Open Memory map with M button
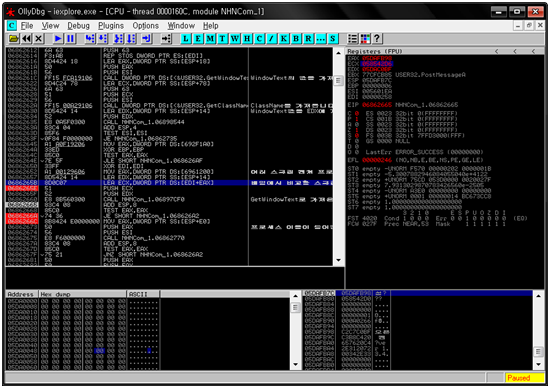The image size is (550, 388). point(210,39)
